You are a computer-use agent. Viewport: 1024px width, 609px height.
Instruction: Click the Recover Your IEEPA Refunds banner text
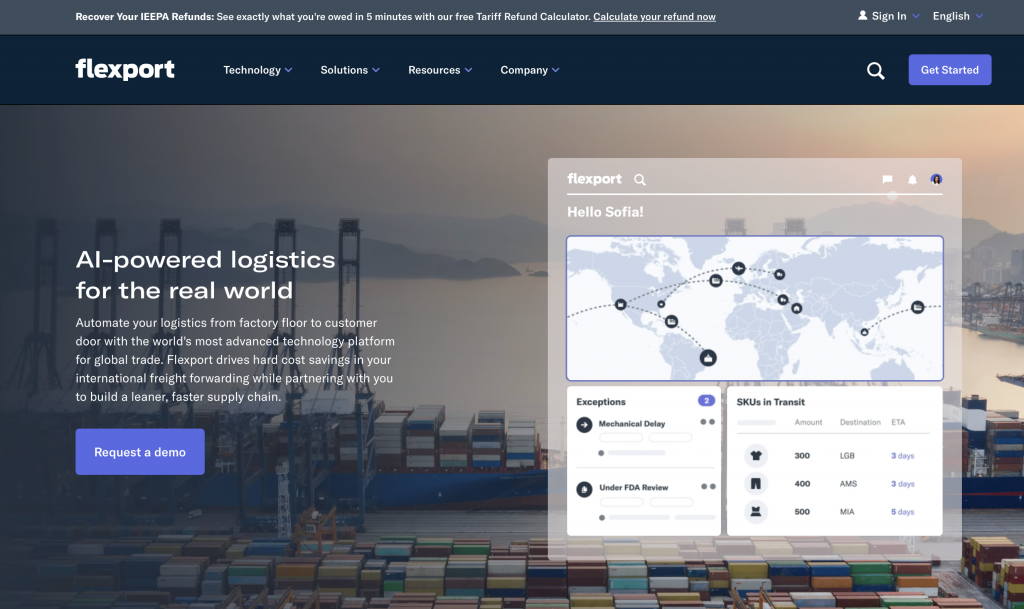(x=145, y=16)
